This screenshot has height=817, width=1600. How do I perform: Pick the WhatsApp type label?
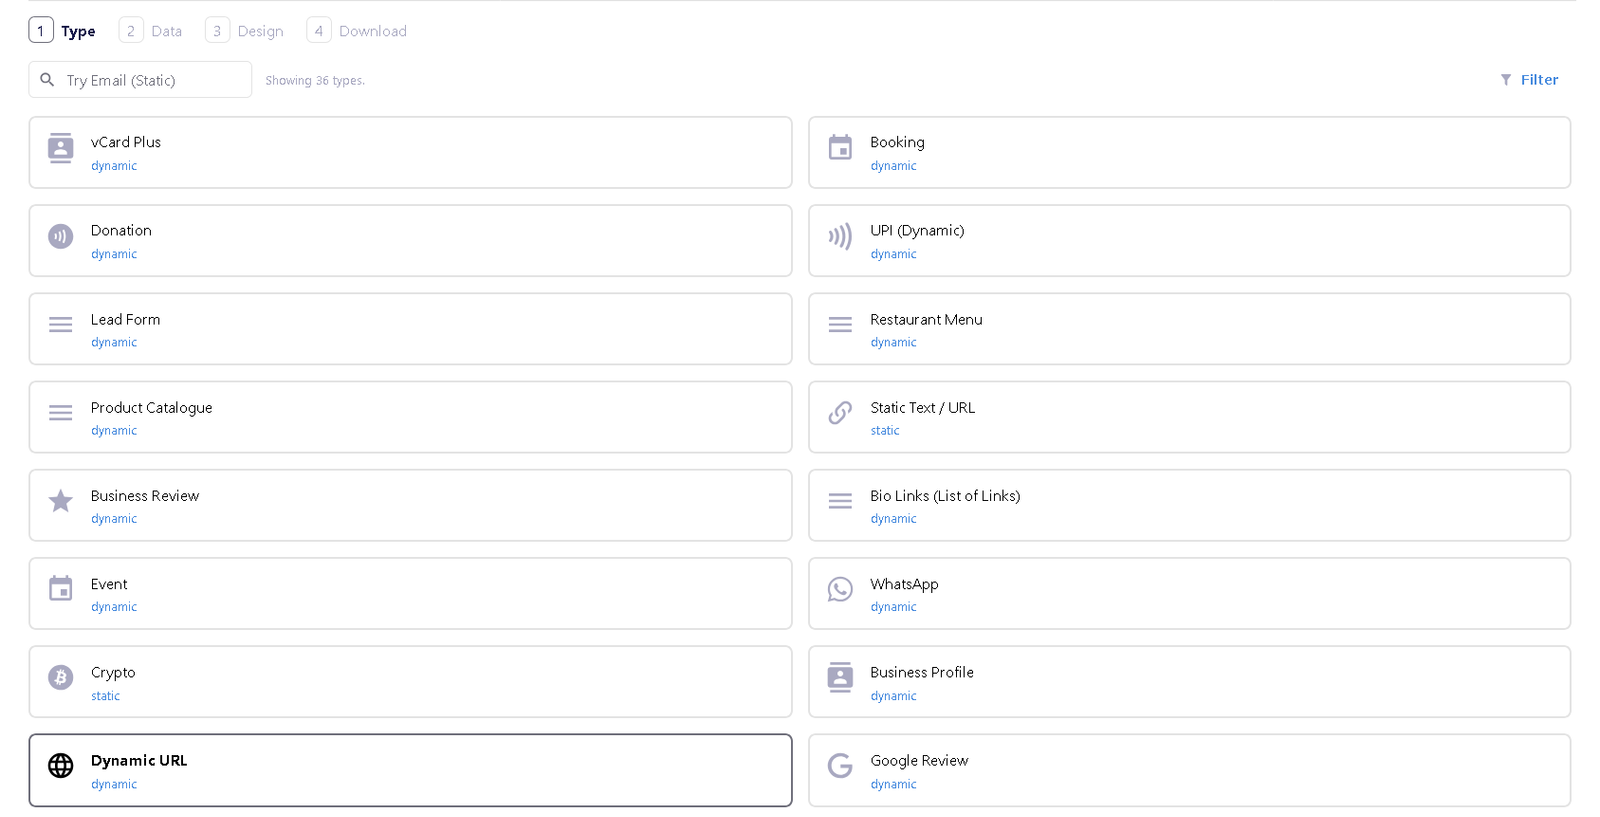point(904,584)
